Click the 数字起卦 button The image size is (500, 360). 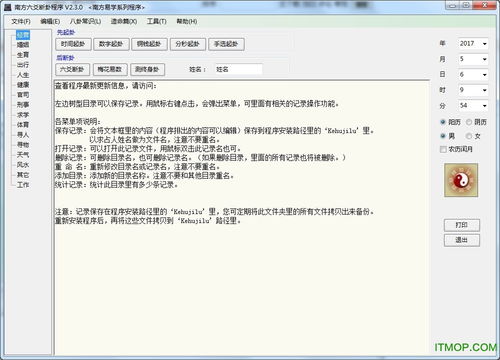[x=111, y=44]
